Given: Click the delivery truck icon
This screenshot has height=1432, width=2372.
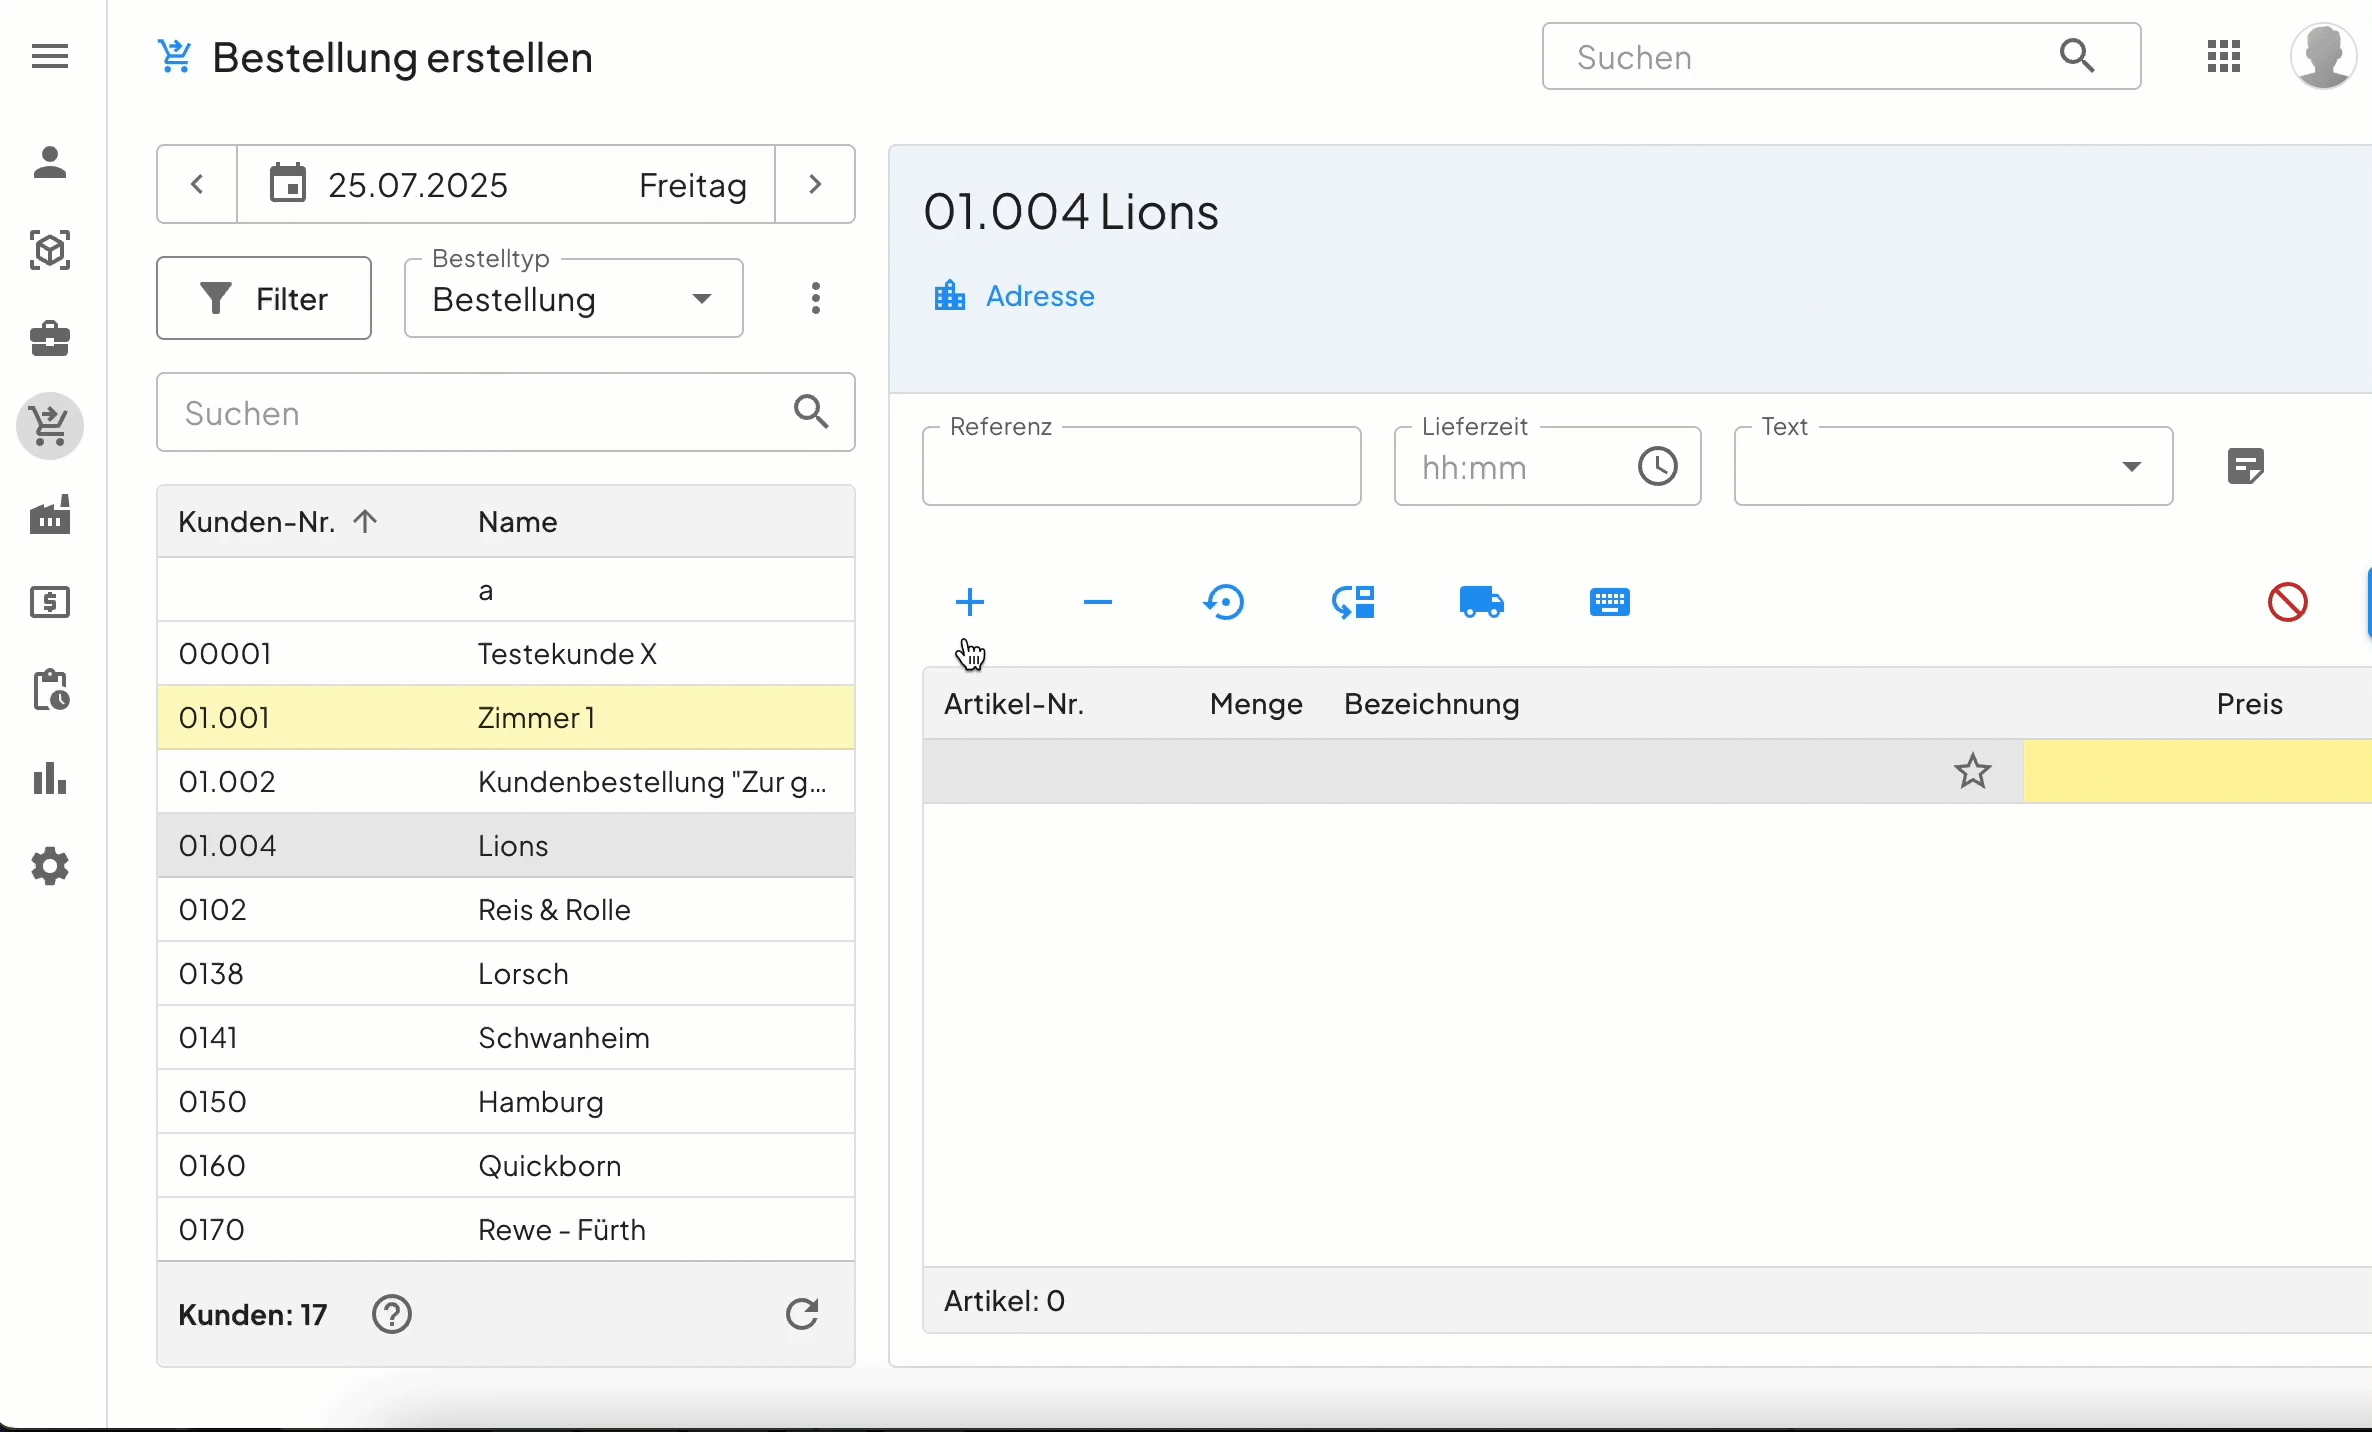Looking at the screenshot, I should 1481,602.
